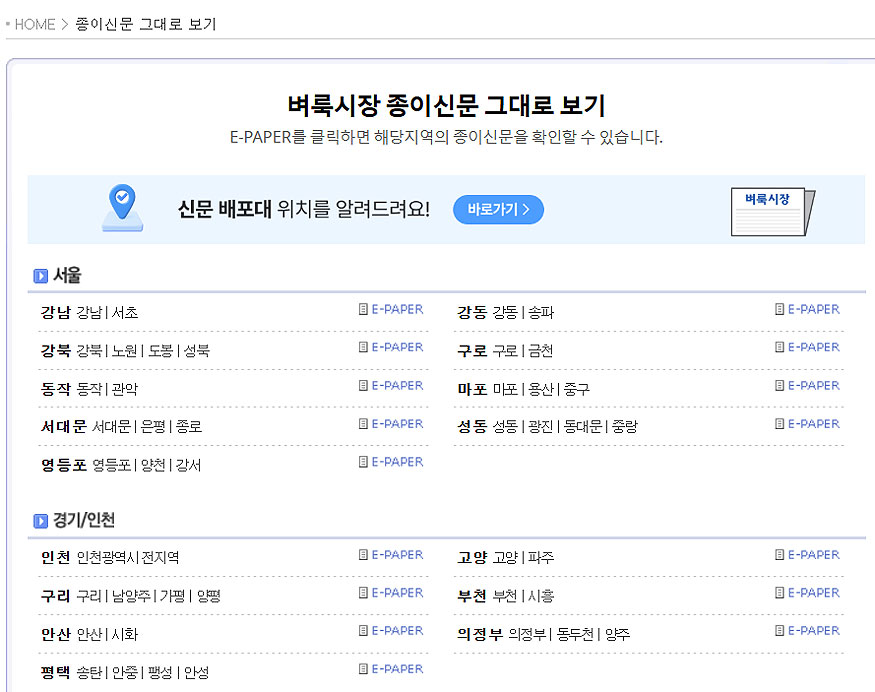The height and width of the screenshot is (692, 875).
Task: Select the 평택 region name
Action: [56, 672]
